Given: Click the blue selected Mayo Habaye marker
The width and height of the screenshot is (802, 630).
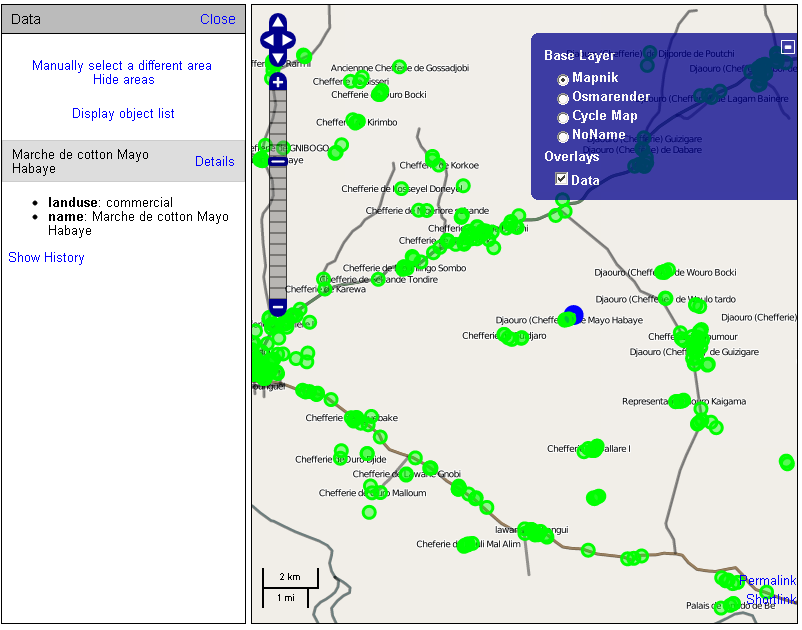Looking at the screenshot, I should pyautogui.click(x=573, y=316).
